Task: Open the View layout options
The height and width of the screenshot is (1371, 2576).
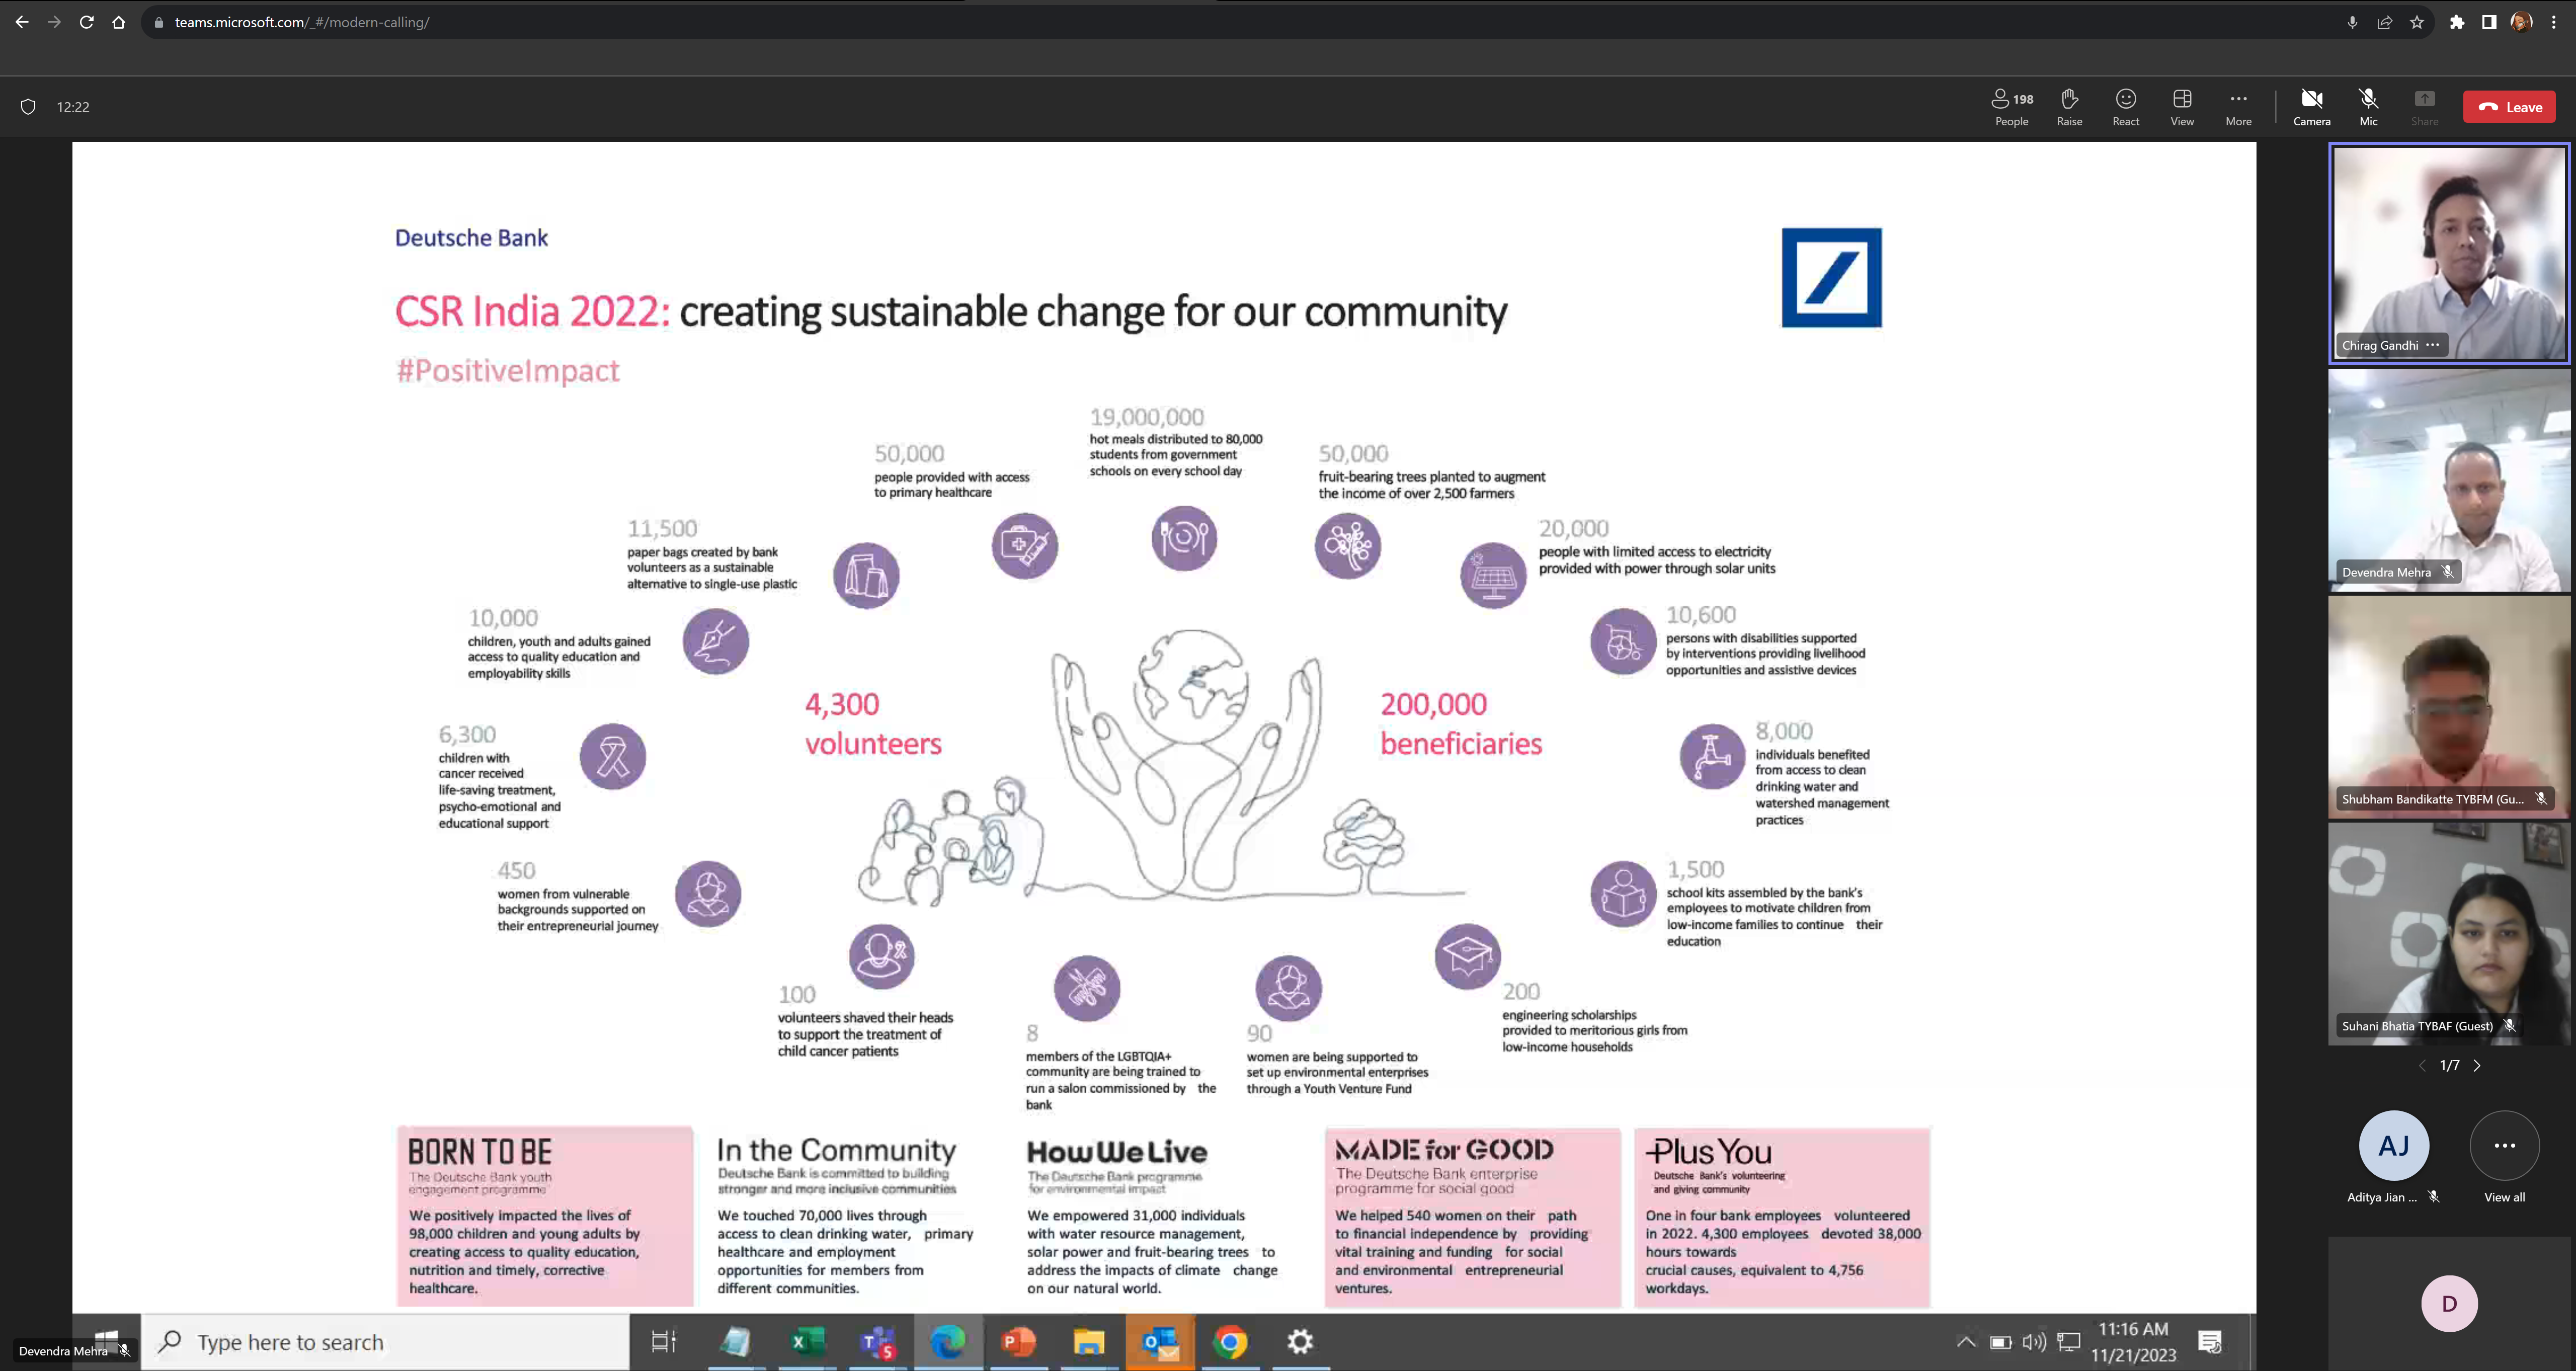Action: pyautogui.click(x=2182, y=107)
